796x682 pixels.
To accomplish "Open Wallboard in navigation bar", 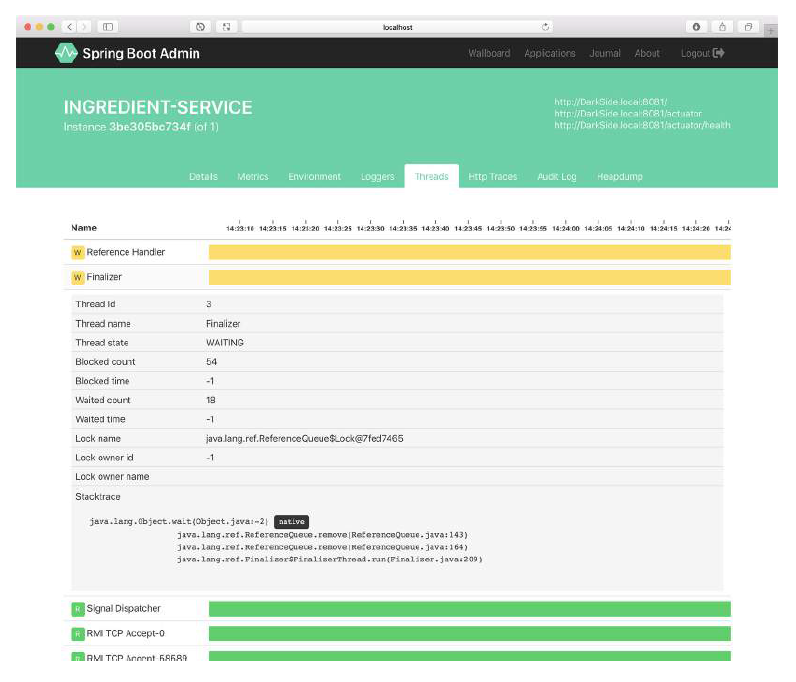I will point(489,53).
